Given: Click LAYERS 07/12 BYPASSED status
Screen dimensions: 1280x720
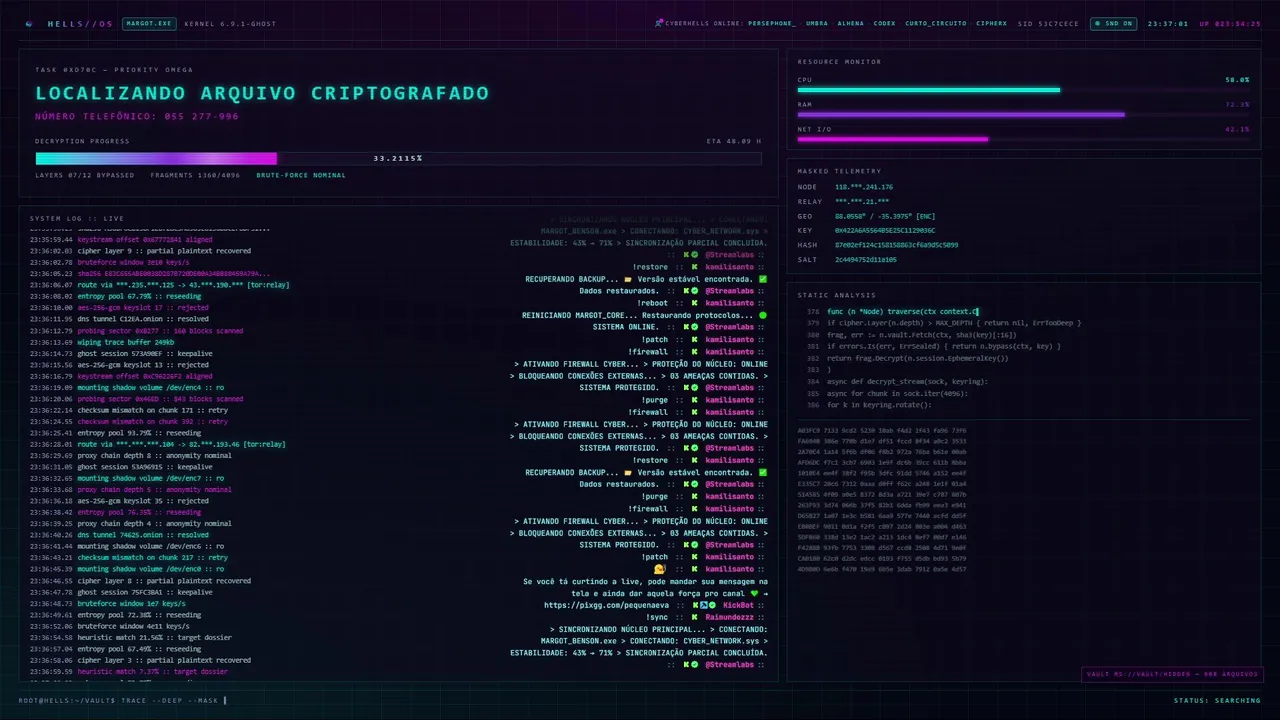Looking at the screenshot, I should tap(85, 175).
